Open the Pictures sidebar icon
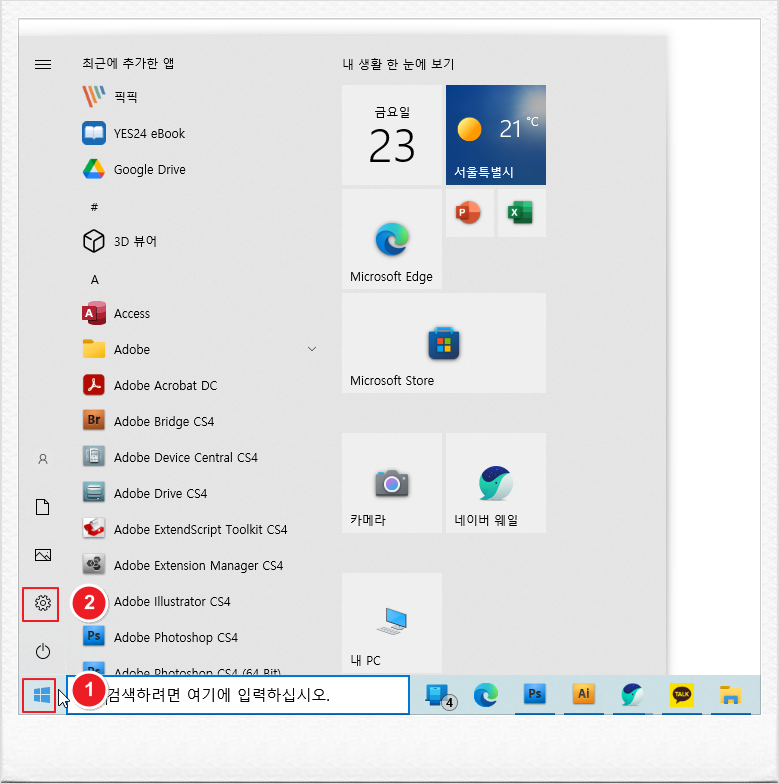 43,555
